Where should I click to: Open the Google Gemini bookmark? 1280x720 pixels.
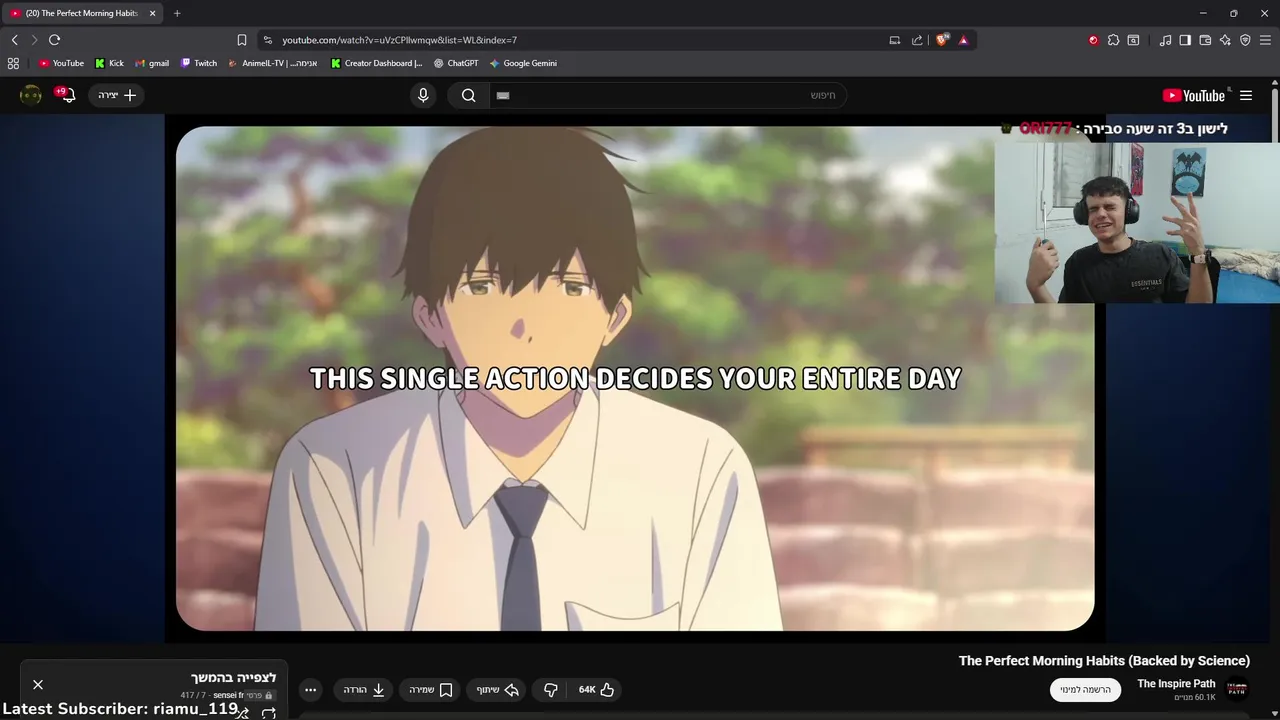[523, 63]
